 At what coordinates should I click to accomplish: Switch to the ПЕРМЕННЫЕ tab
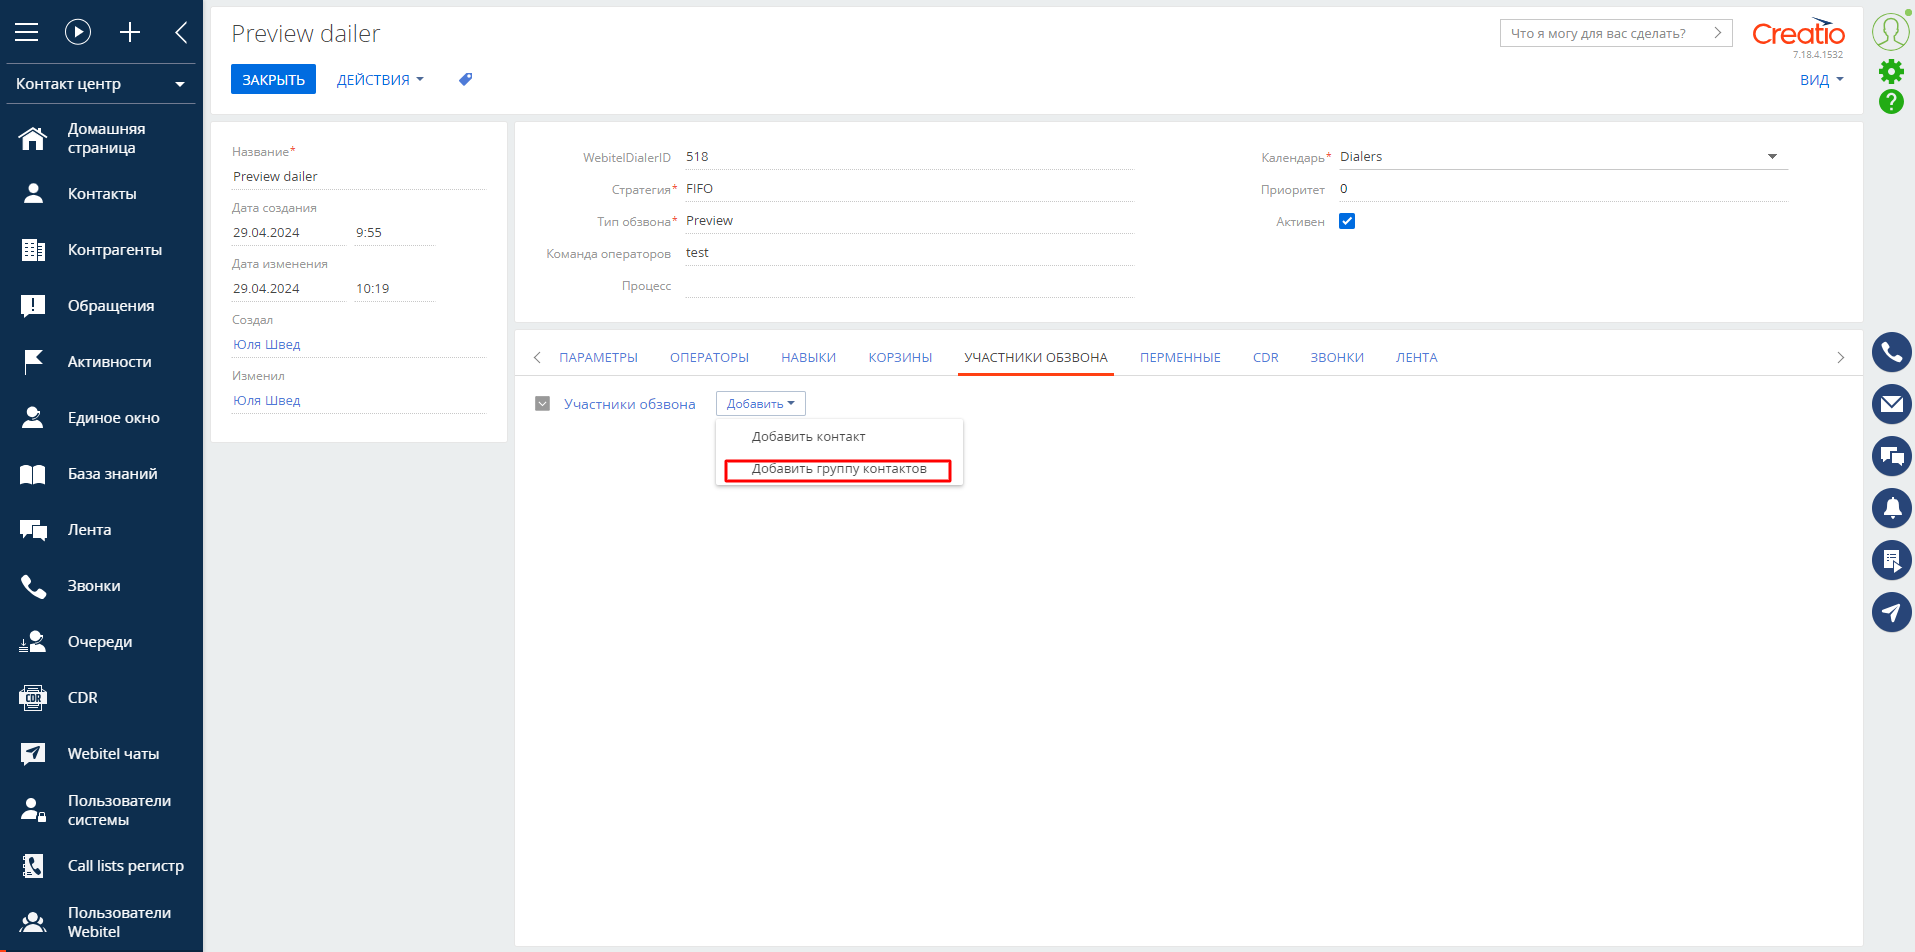(x=1180, y=357)
